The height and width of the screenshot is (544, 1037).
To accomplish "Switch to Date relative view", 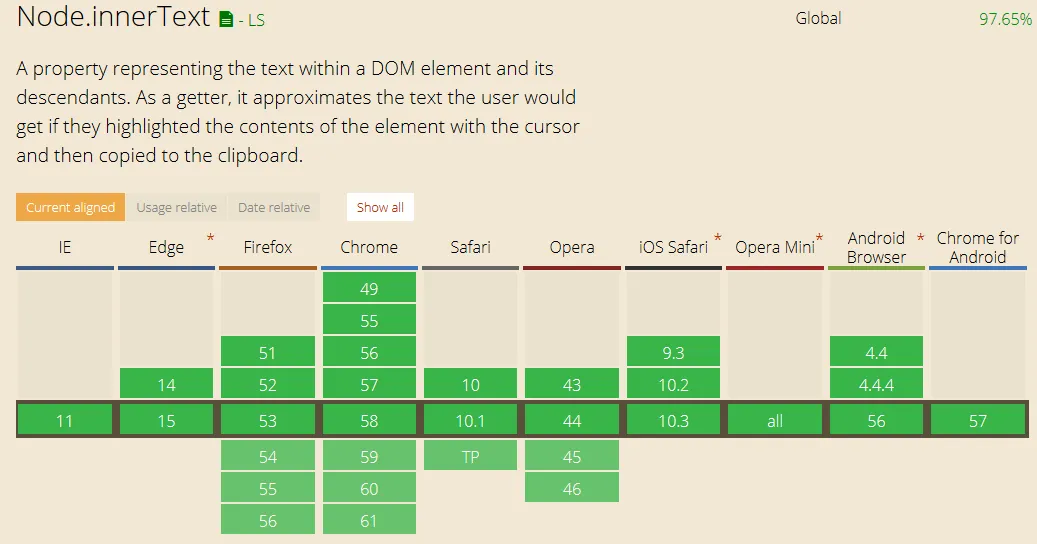I will coord(274,207).
